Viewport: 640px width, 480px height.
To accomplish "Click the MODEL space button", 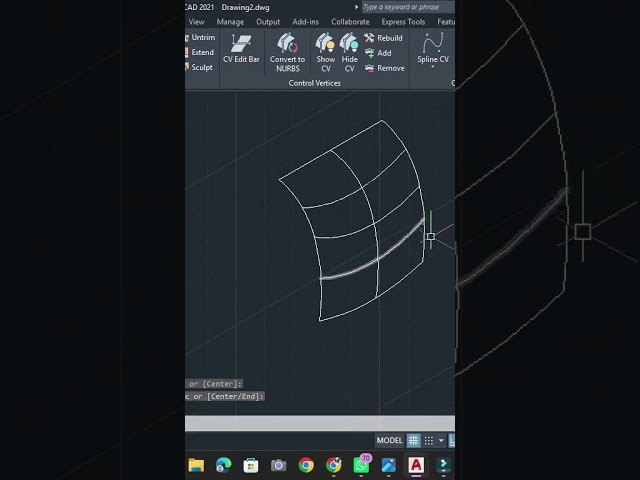I will click(389, 440).
